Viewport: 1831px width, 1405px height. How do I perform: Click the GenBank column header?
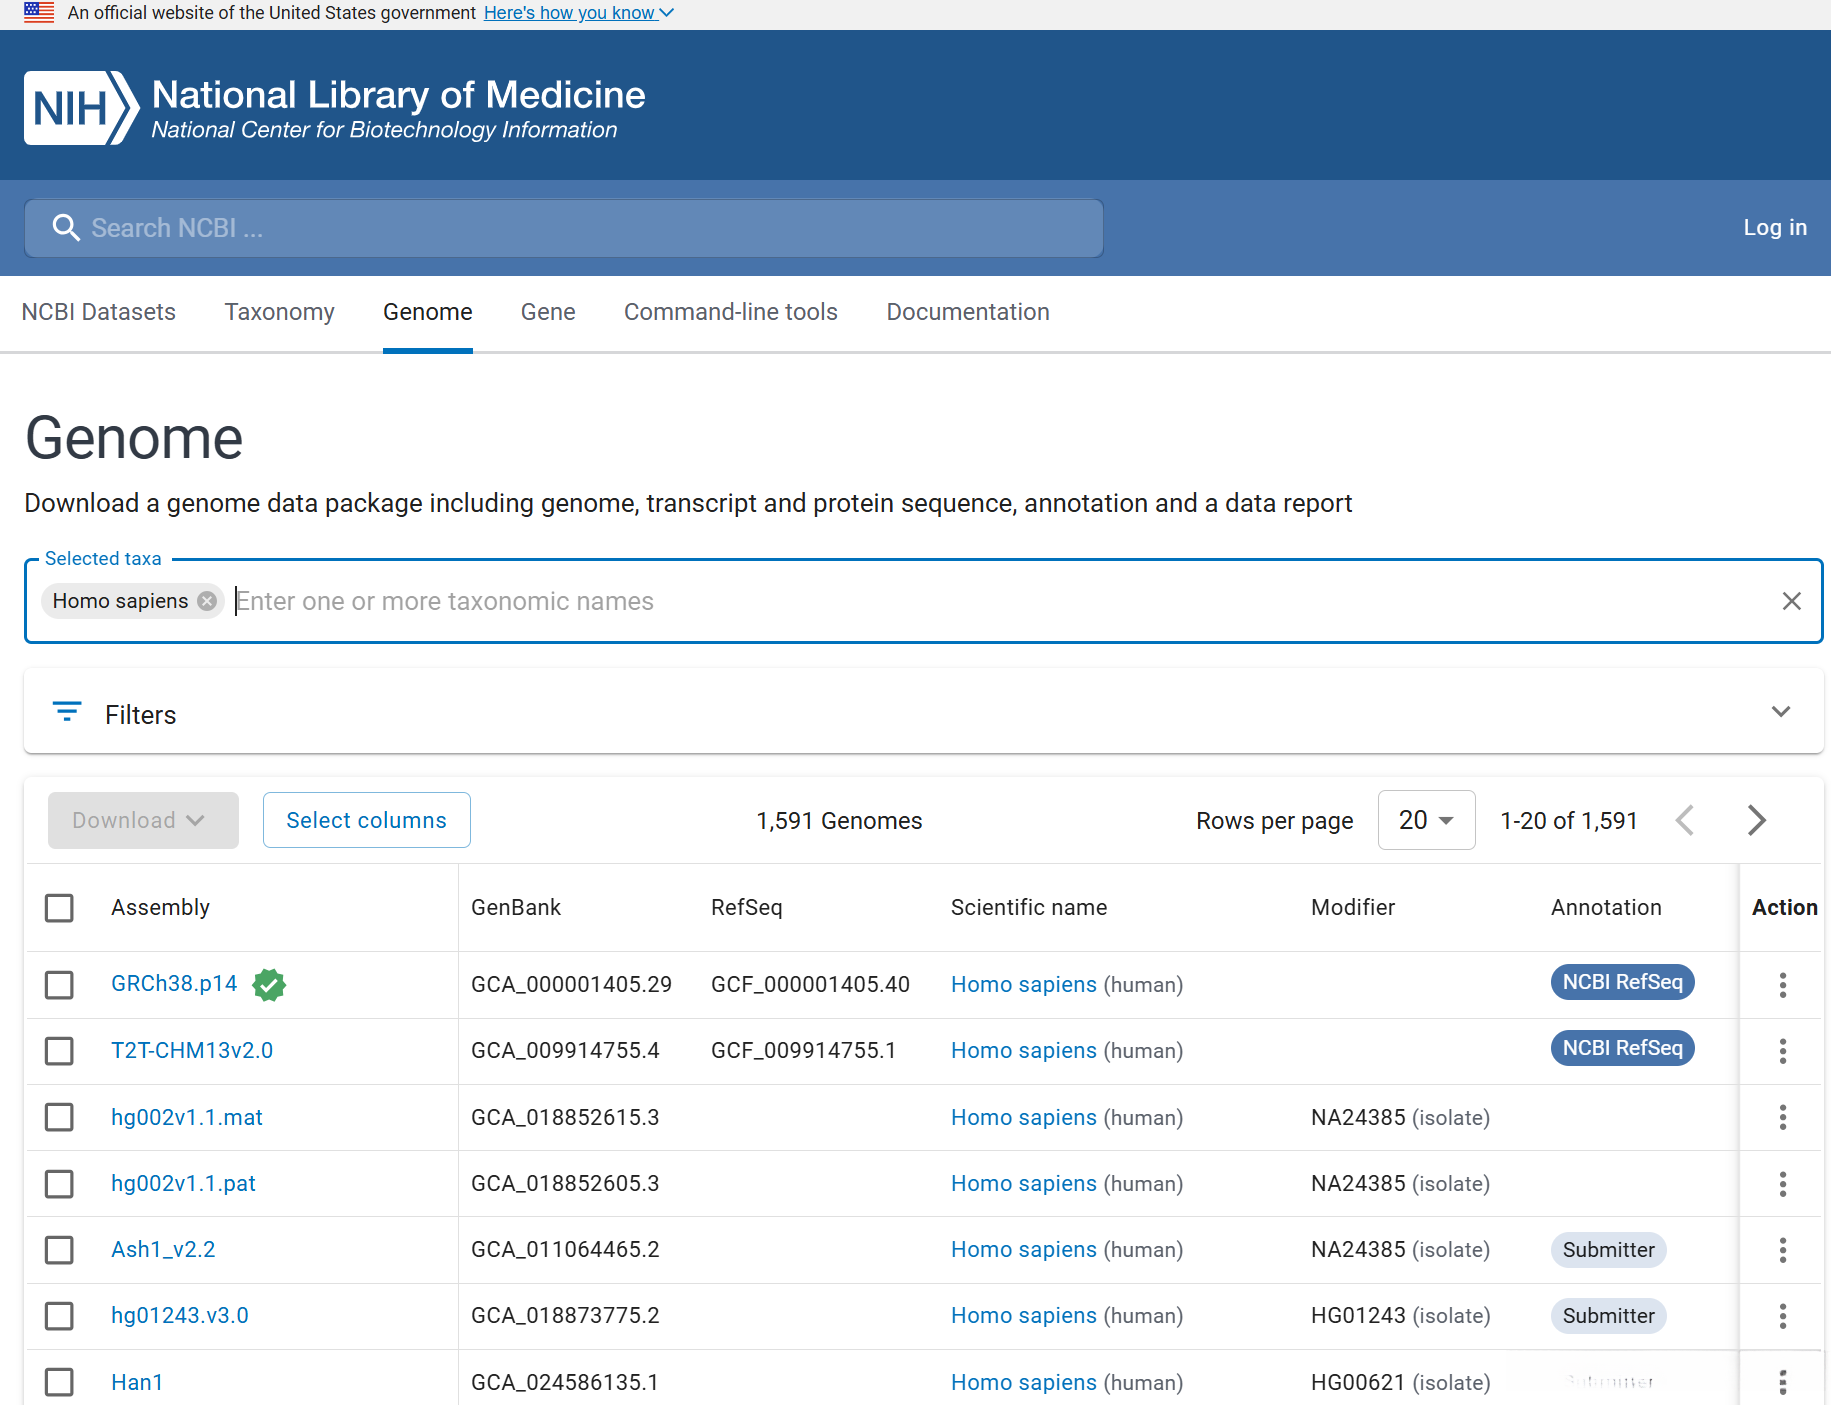[x=516, y=907]
